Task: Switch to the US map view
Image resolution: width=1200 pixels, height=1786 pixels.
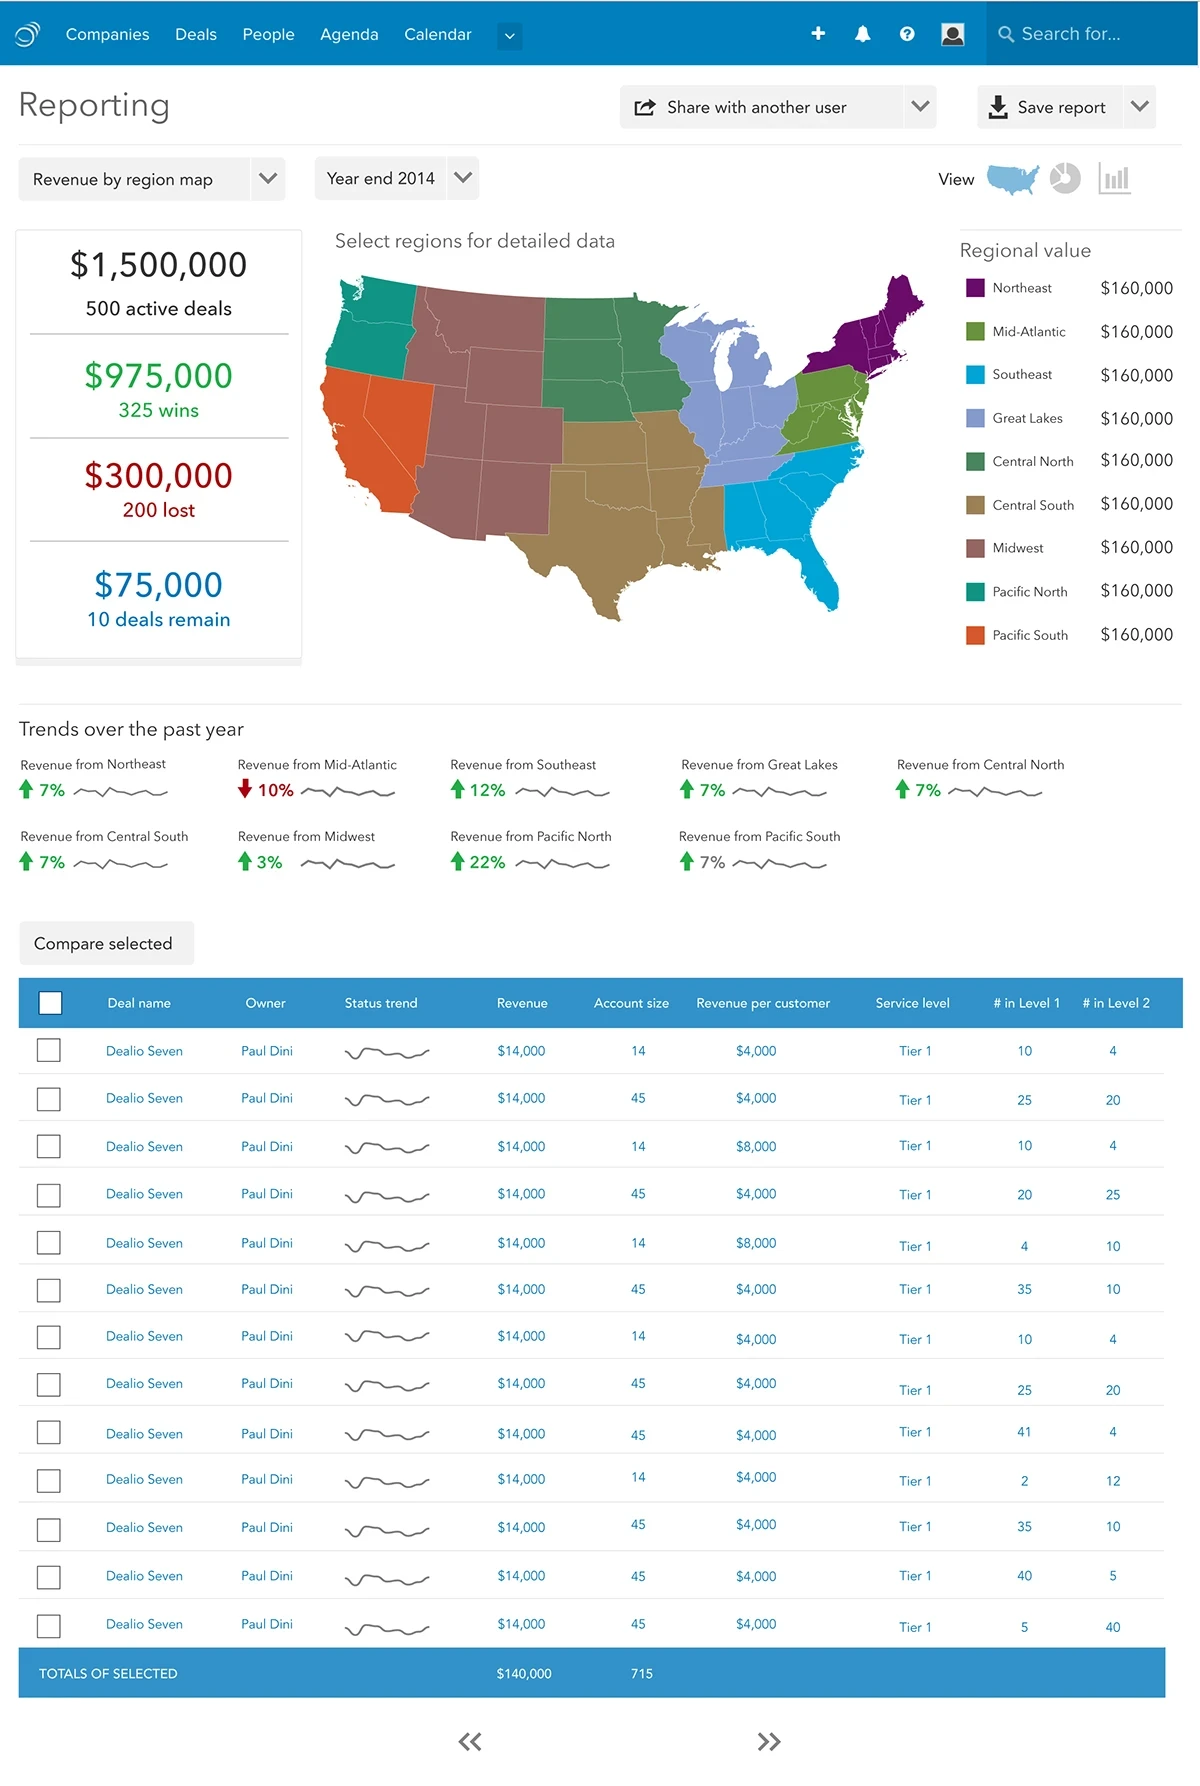Action: 1013,179
